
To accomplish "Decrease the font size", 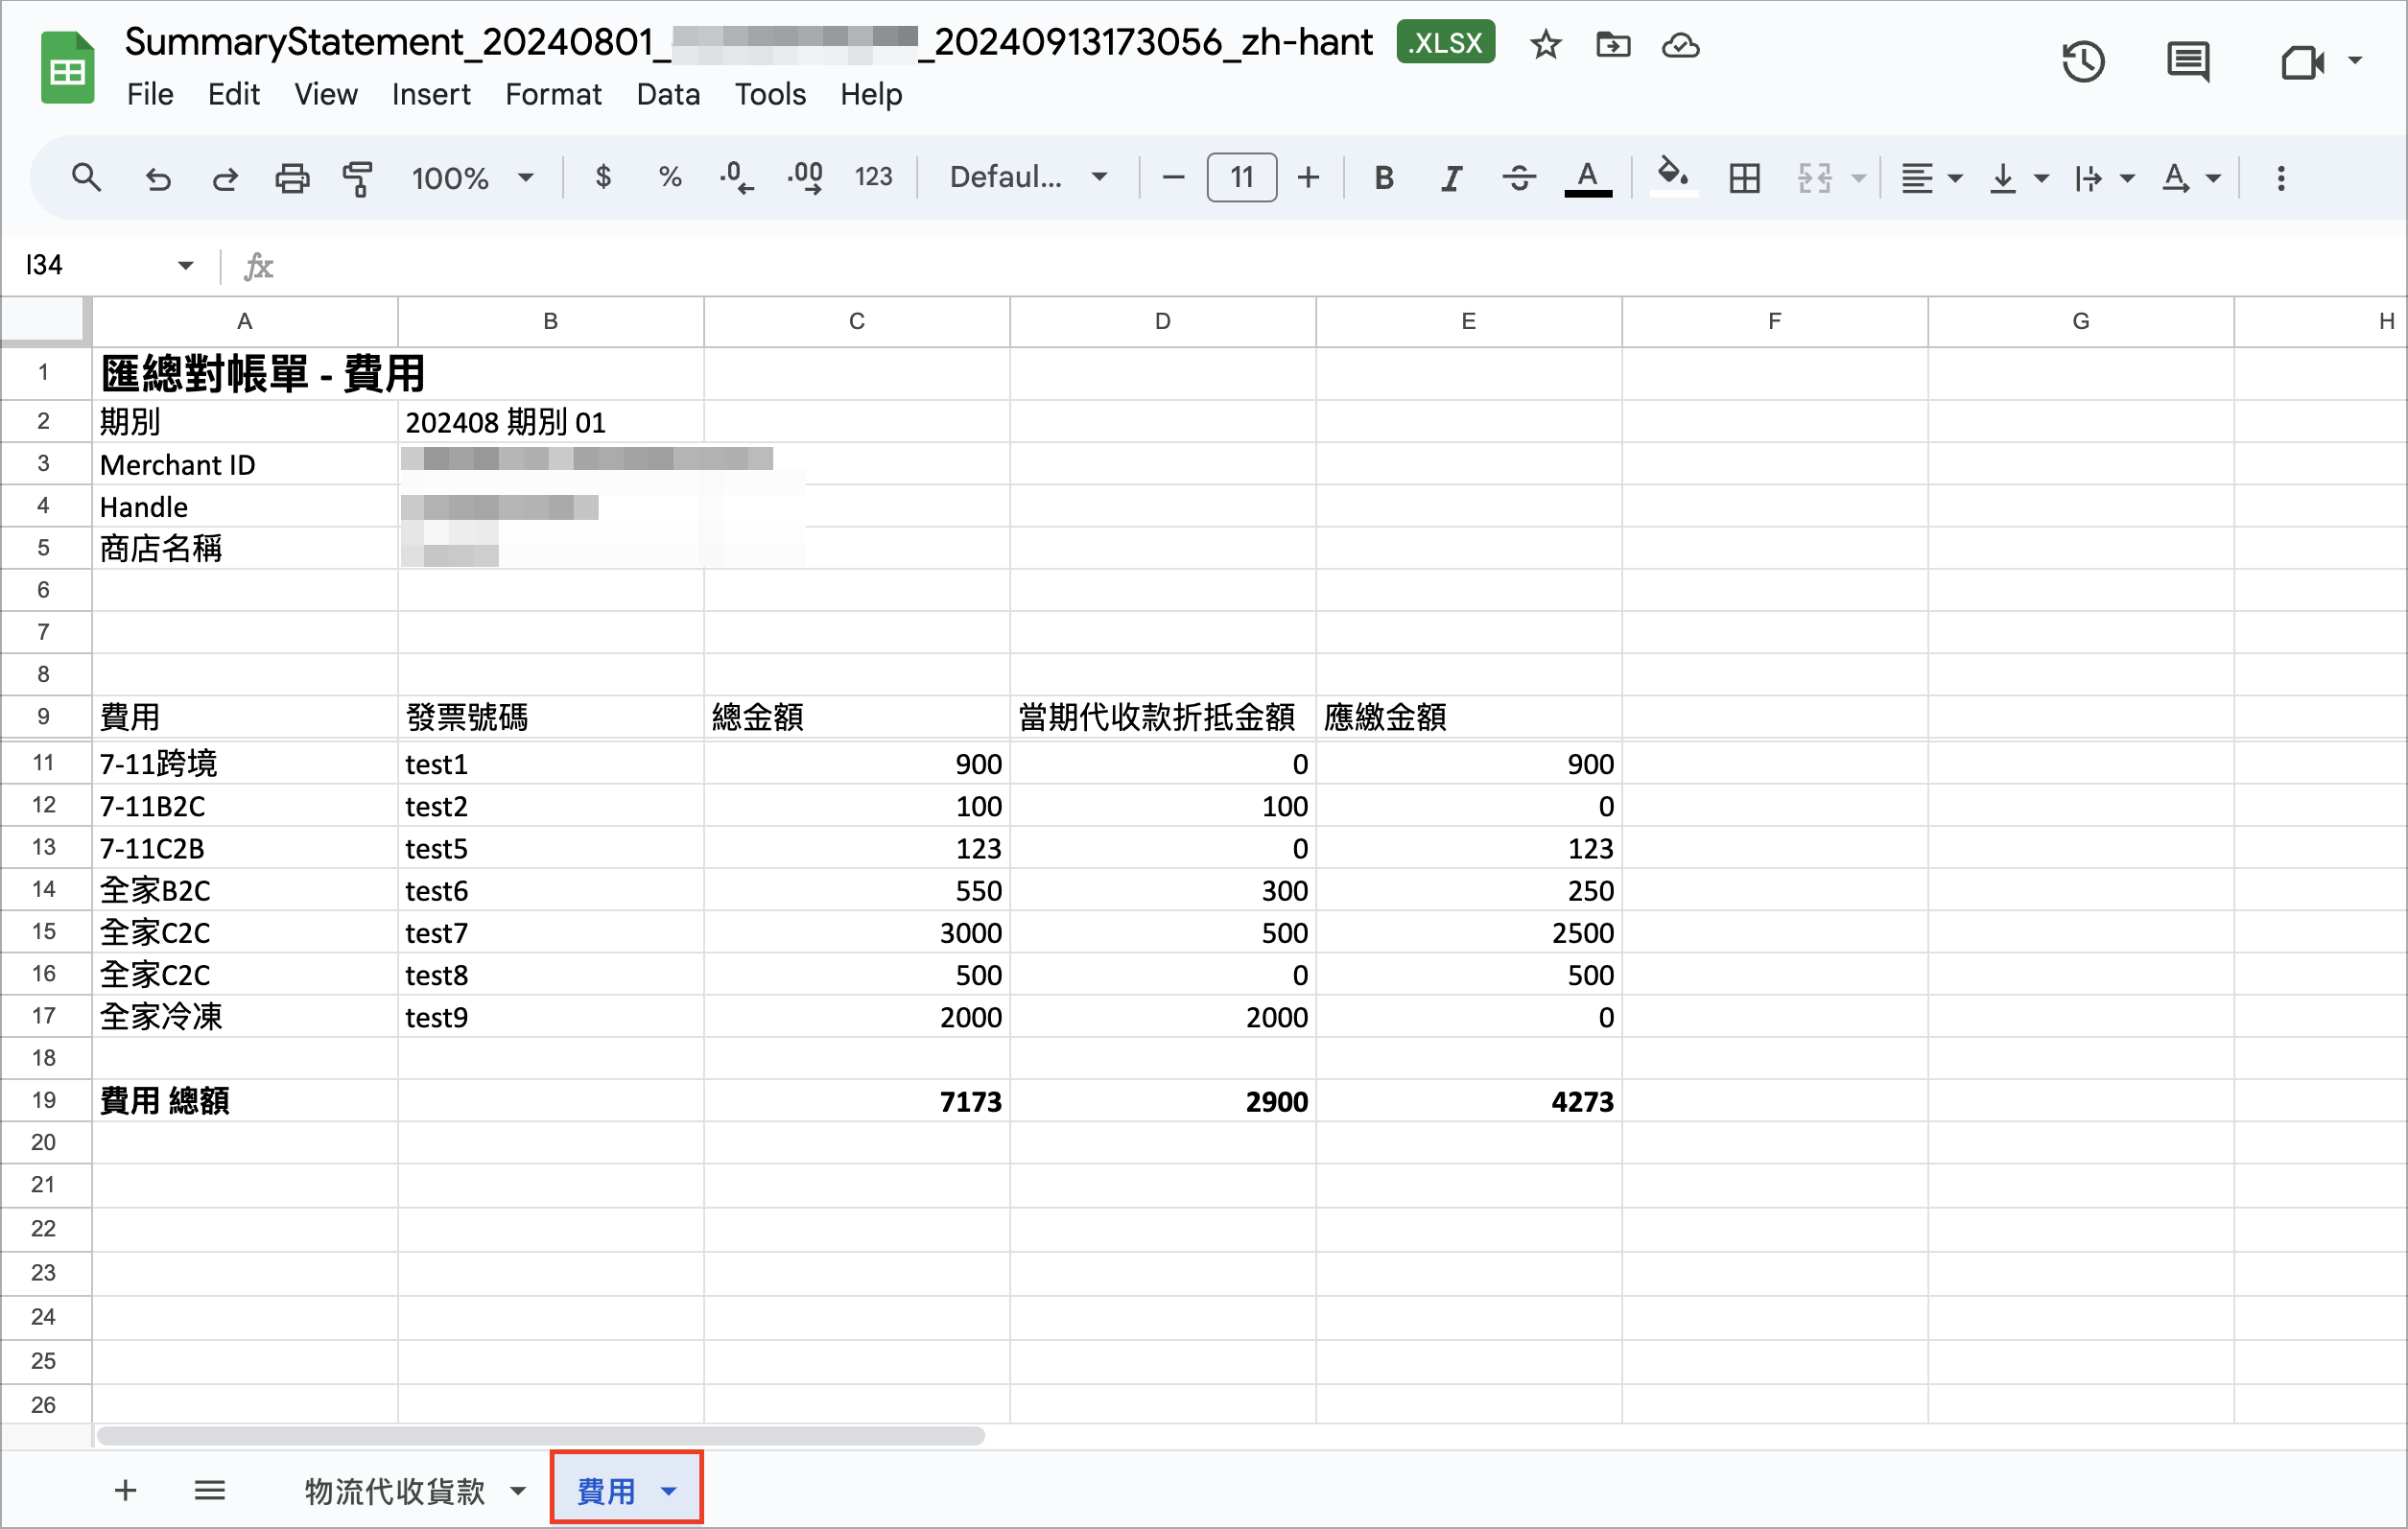I will (1174, 178).
